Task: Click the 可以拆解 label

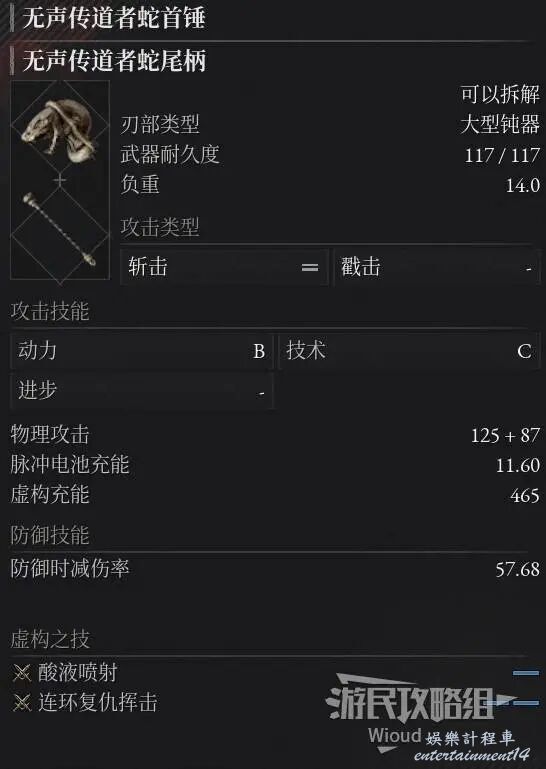Action: tap(500, 94)
